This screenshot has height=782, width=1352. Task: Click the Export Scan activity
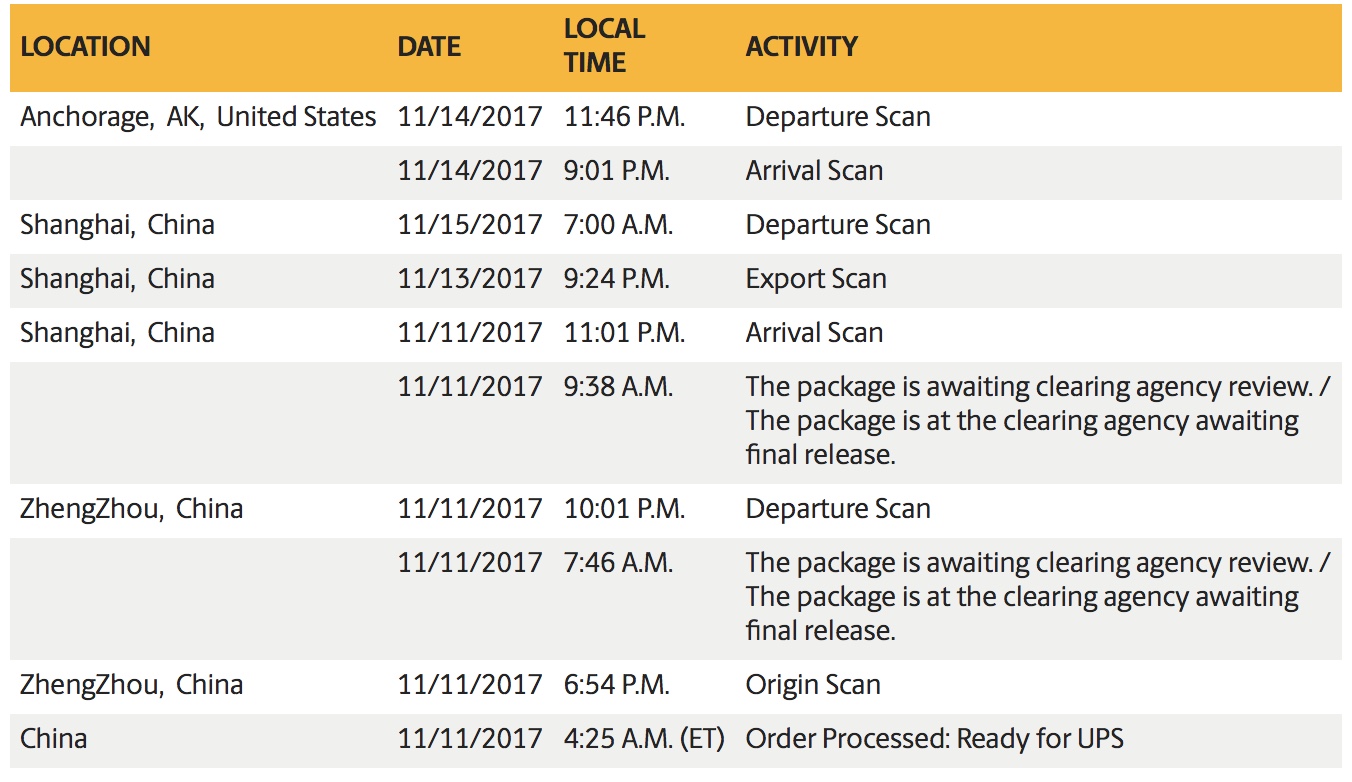point(815,279)
